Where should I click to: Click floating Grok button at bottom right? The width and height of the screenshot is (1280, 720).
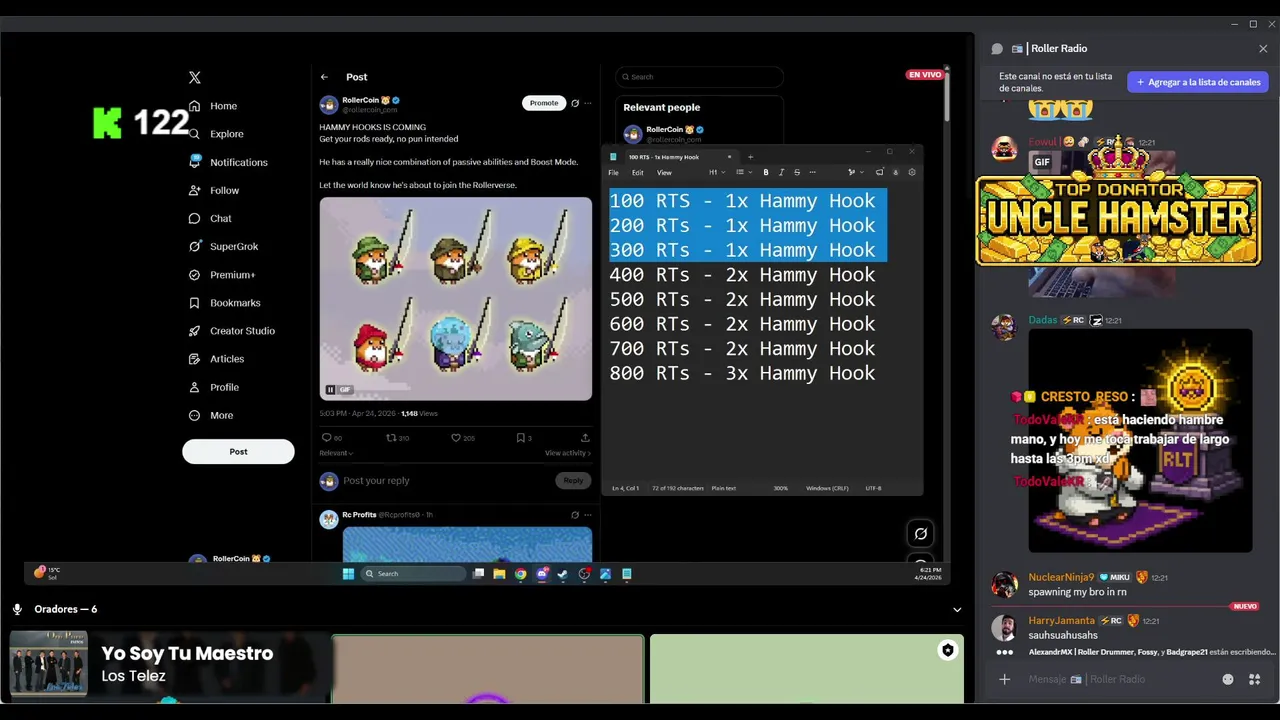[x=921, y=534]
